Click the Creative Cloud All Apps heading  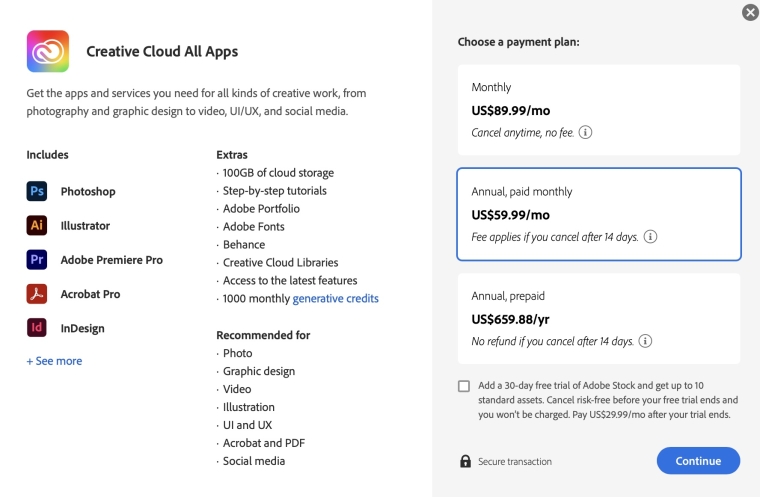point(162,51)
